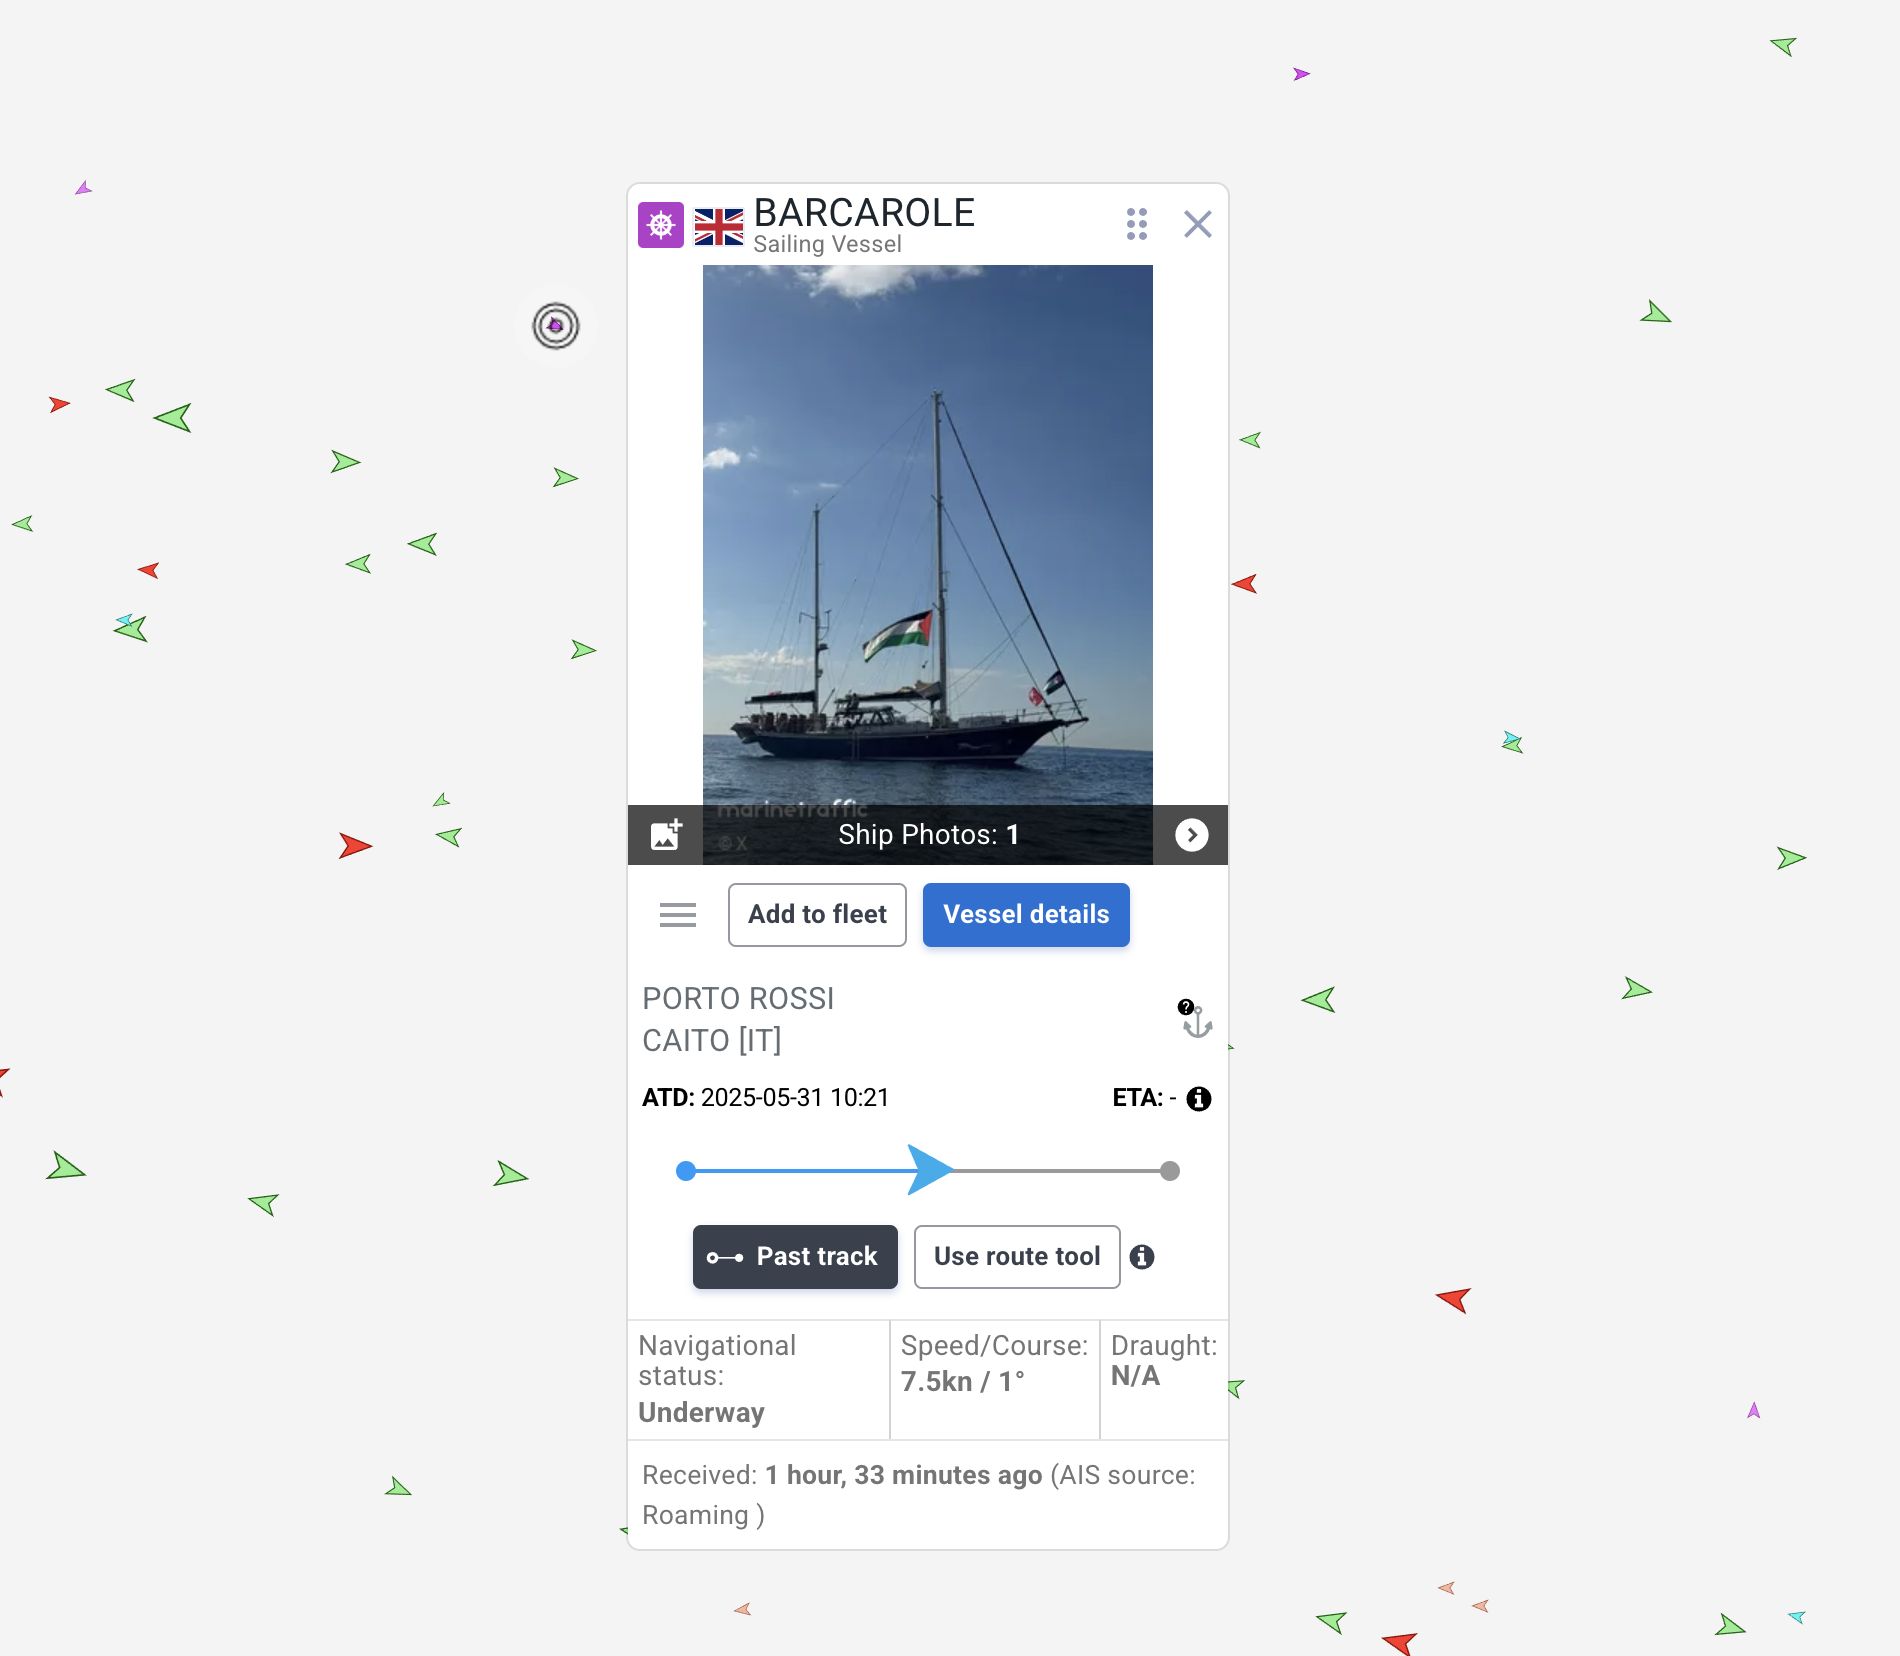Click the Add to fleet button

click(817, 915)
